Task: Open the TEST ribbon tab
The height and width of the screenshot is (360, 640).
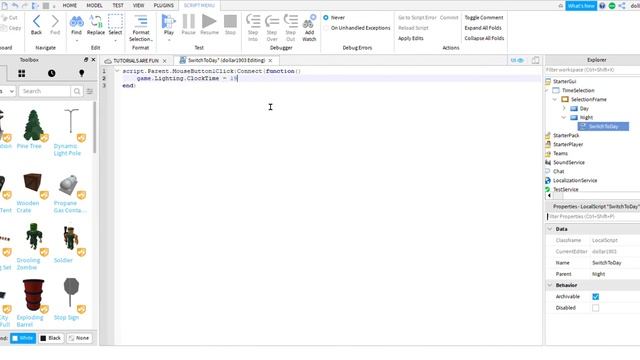Action: (x=118, y=5)
